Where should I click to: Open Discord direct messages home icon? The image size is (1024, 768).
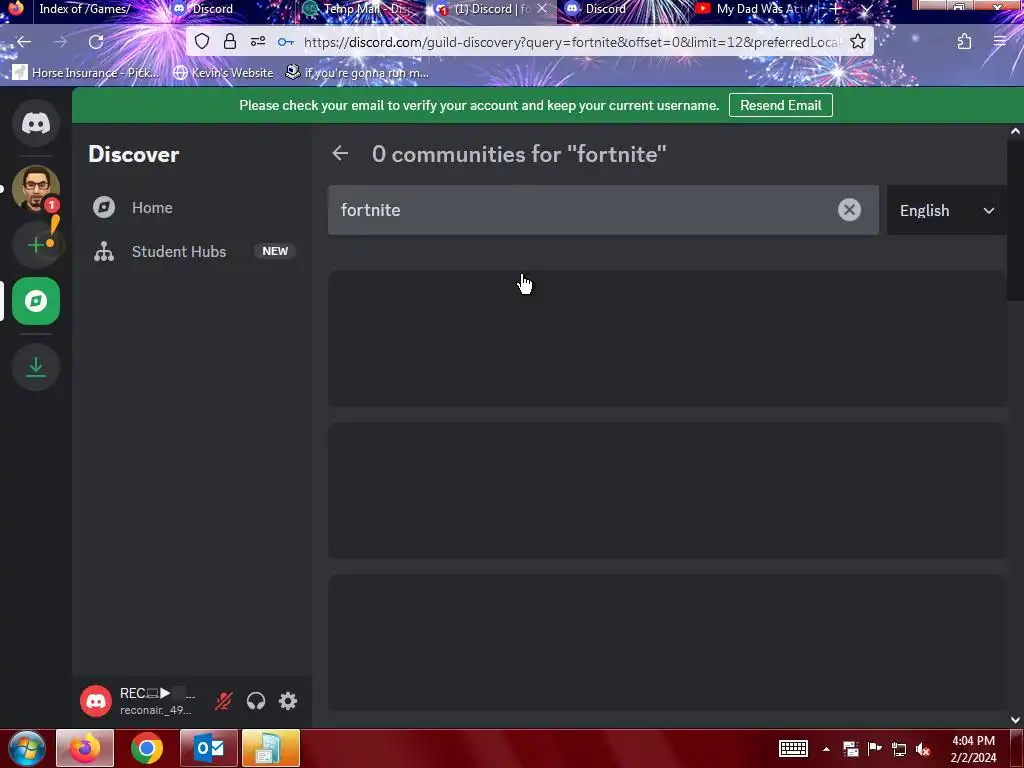point(36,123)
